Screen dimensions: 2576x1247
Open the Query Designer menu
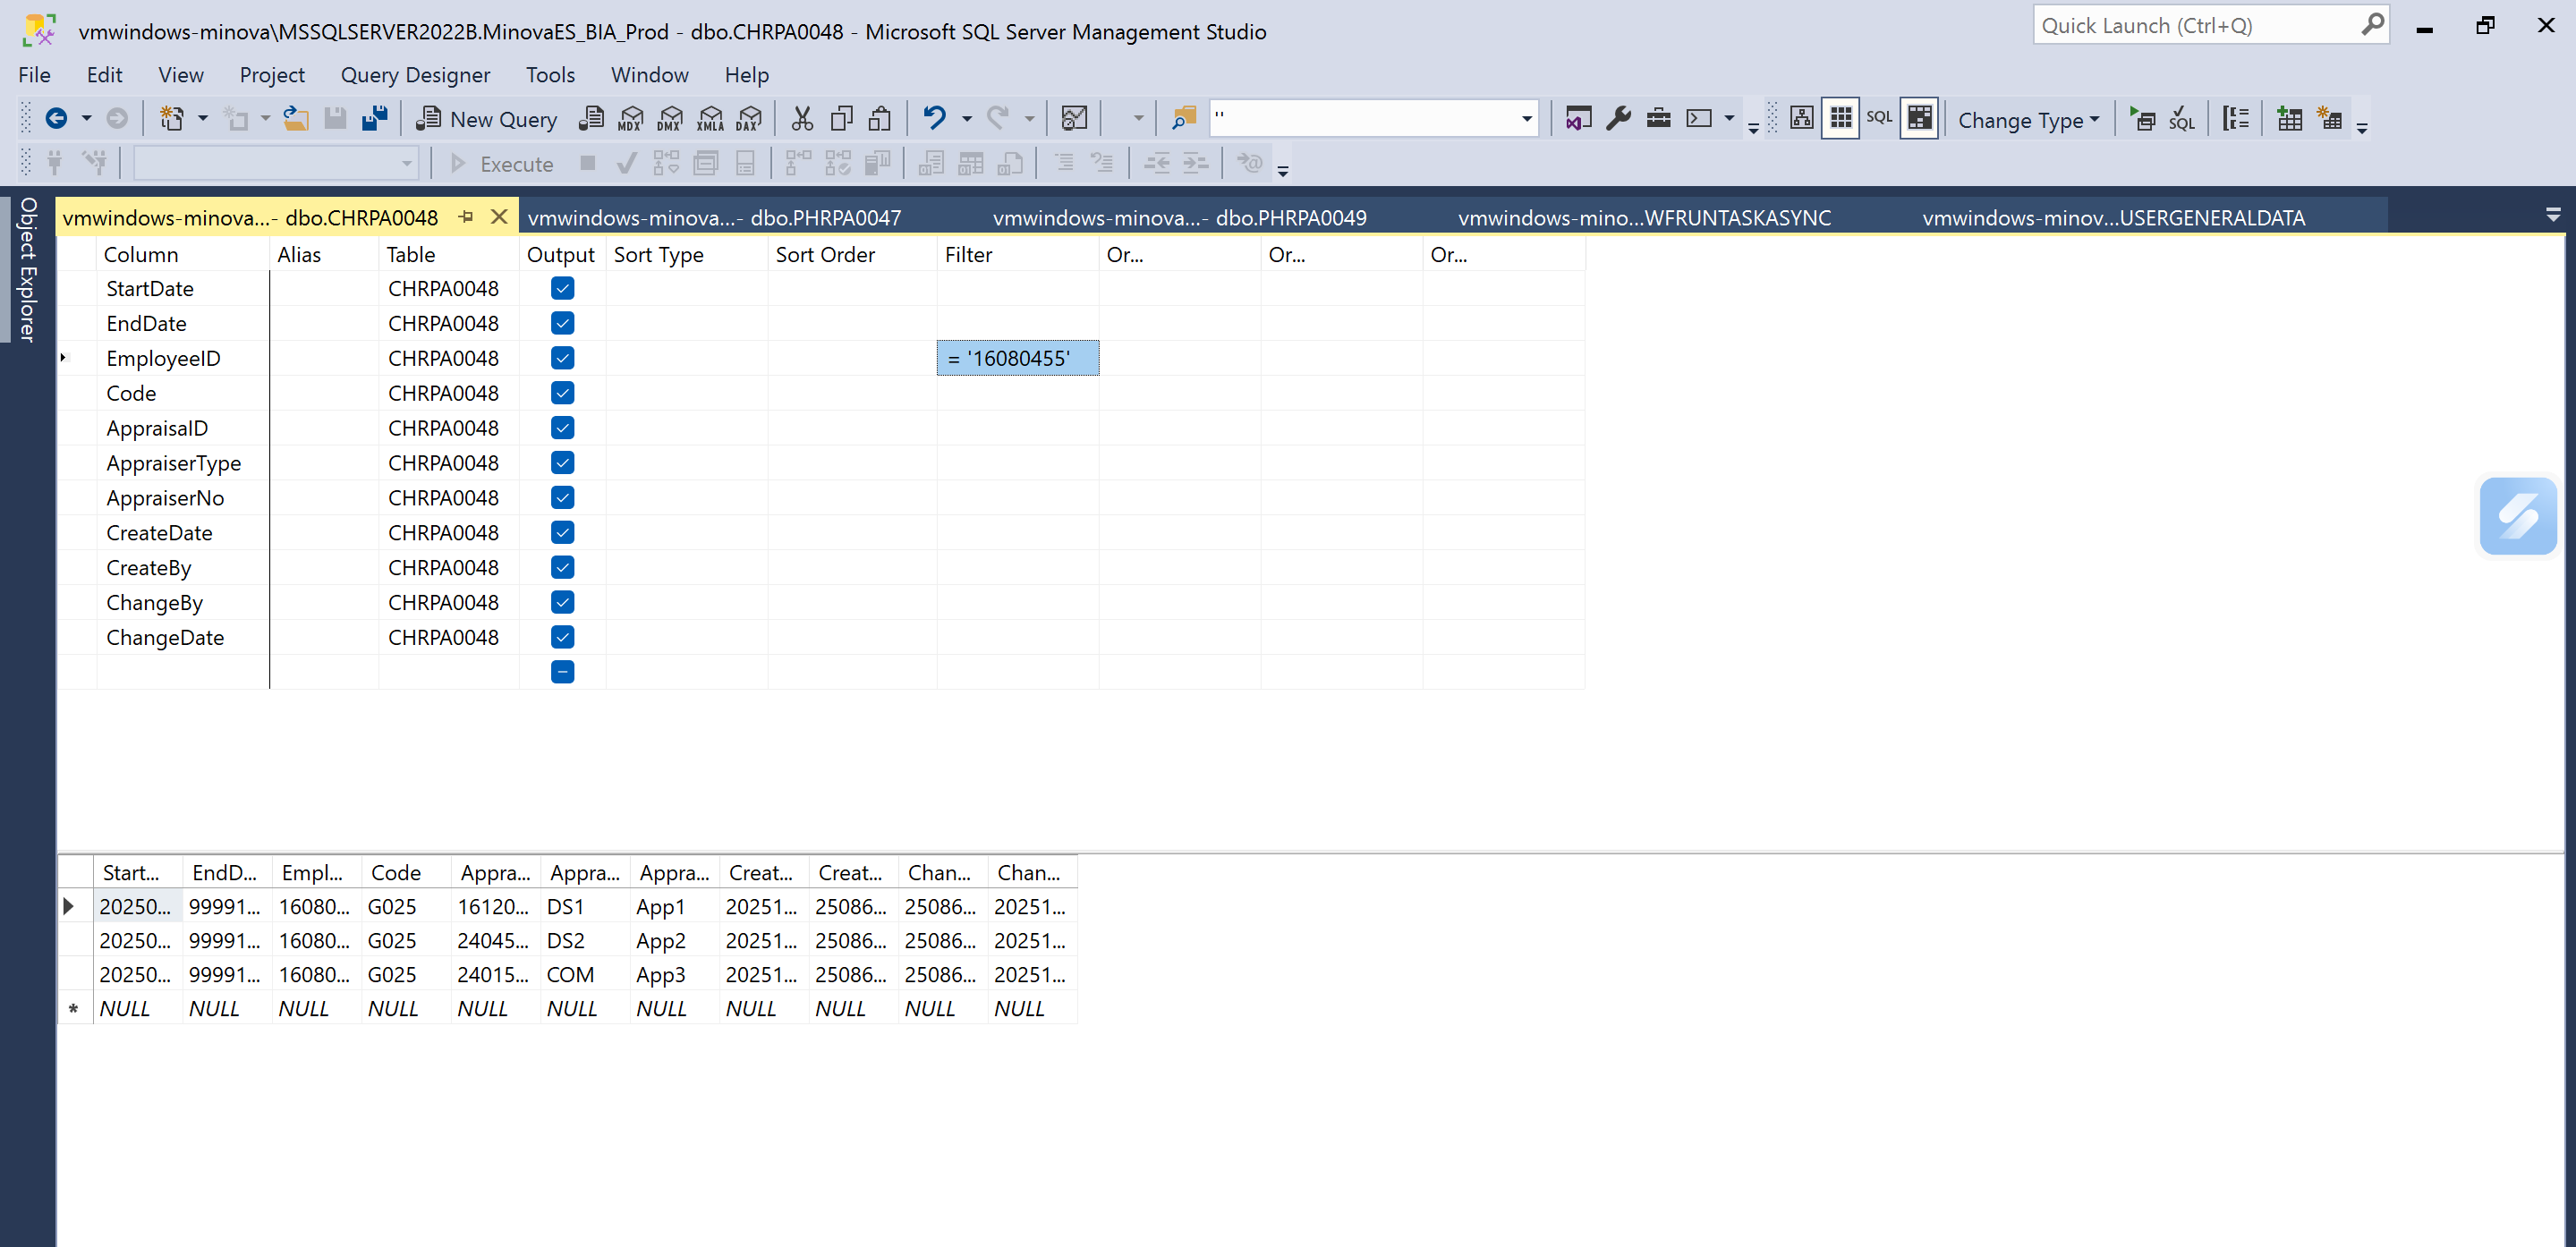(x=415, y=75)
